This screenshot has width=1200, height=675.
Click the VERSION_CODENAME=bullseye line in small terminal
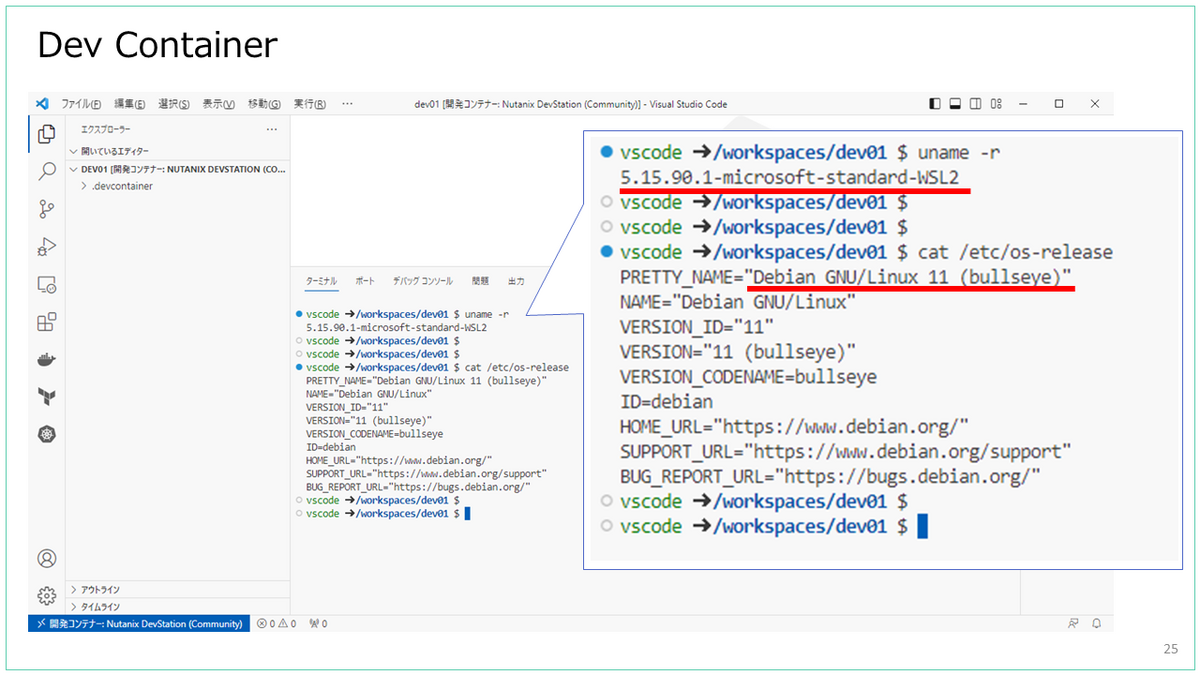pyautogui.click(x=374, y=434)
